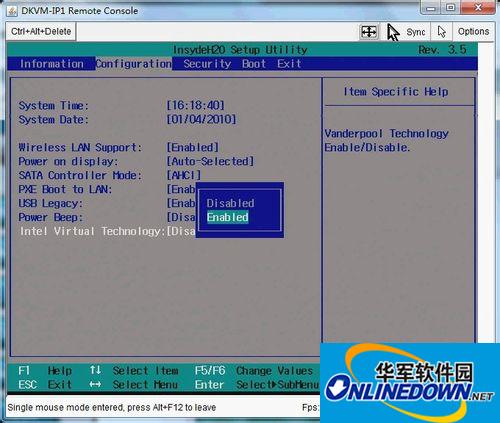Click the SATA Controller Mode label
Viewport: 500px width, 423px height.
[80, 175]
